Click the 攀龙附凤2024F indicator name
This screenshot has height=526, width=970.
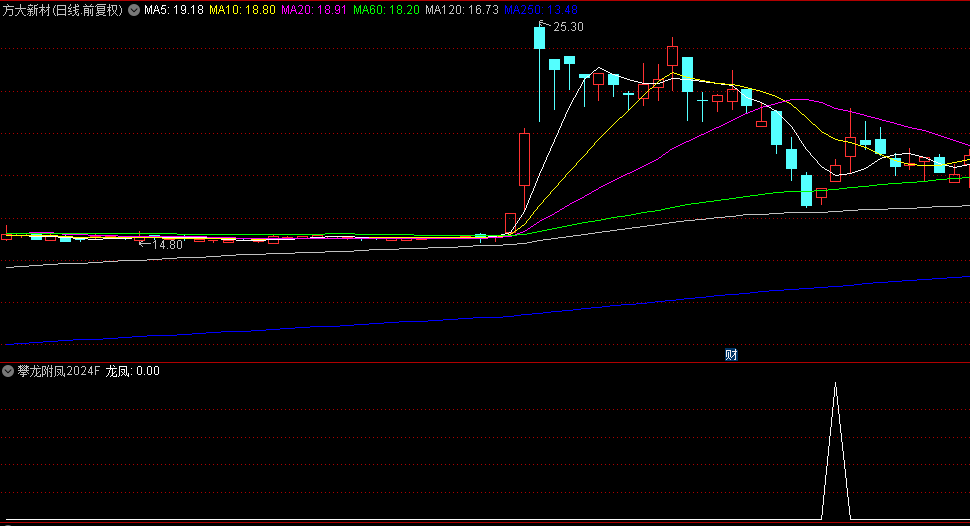point(59,371)
